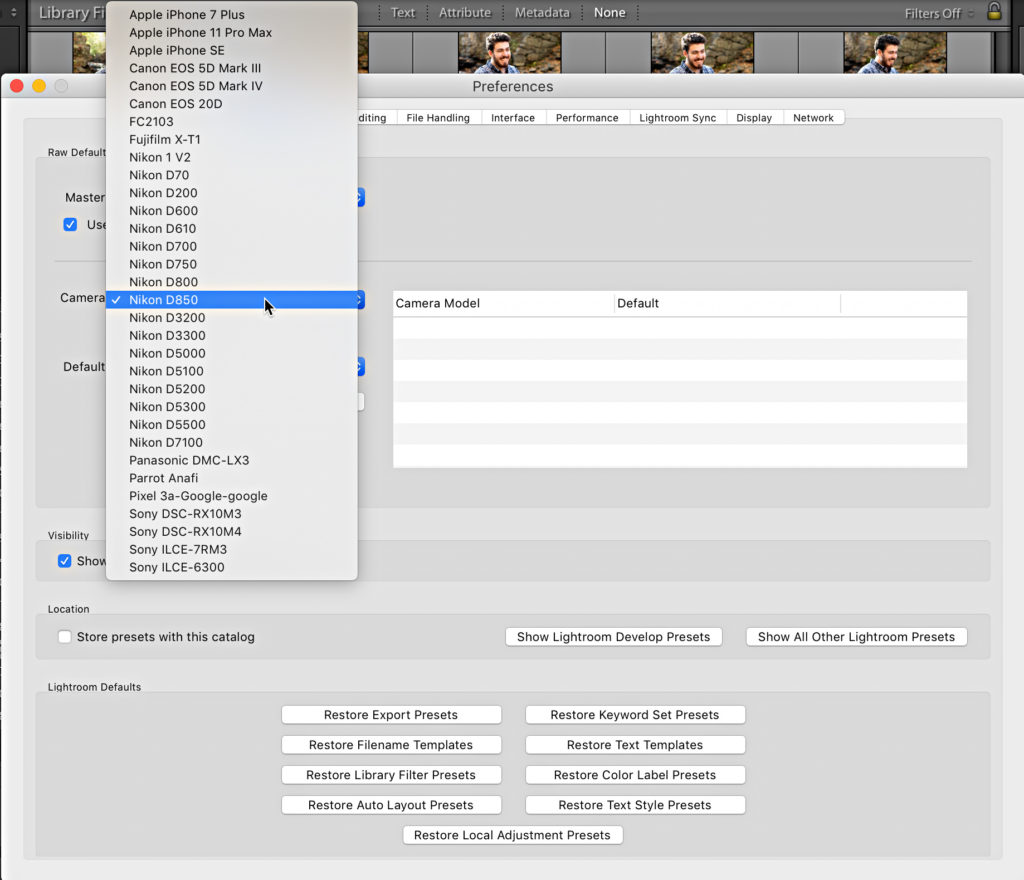Select Fujifilm X-T1

coord(232,140)
